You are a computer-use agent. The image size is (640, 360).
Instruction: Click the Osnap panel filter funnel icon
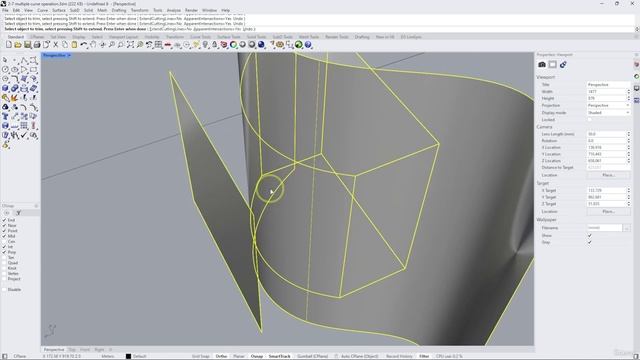click(18, 213)
